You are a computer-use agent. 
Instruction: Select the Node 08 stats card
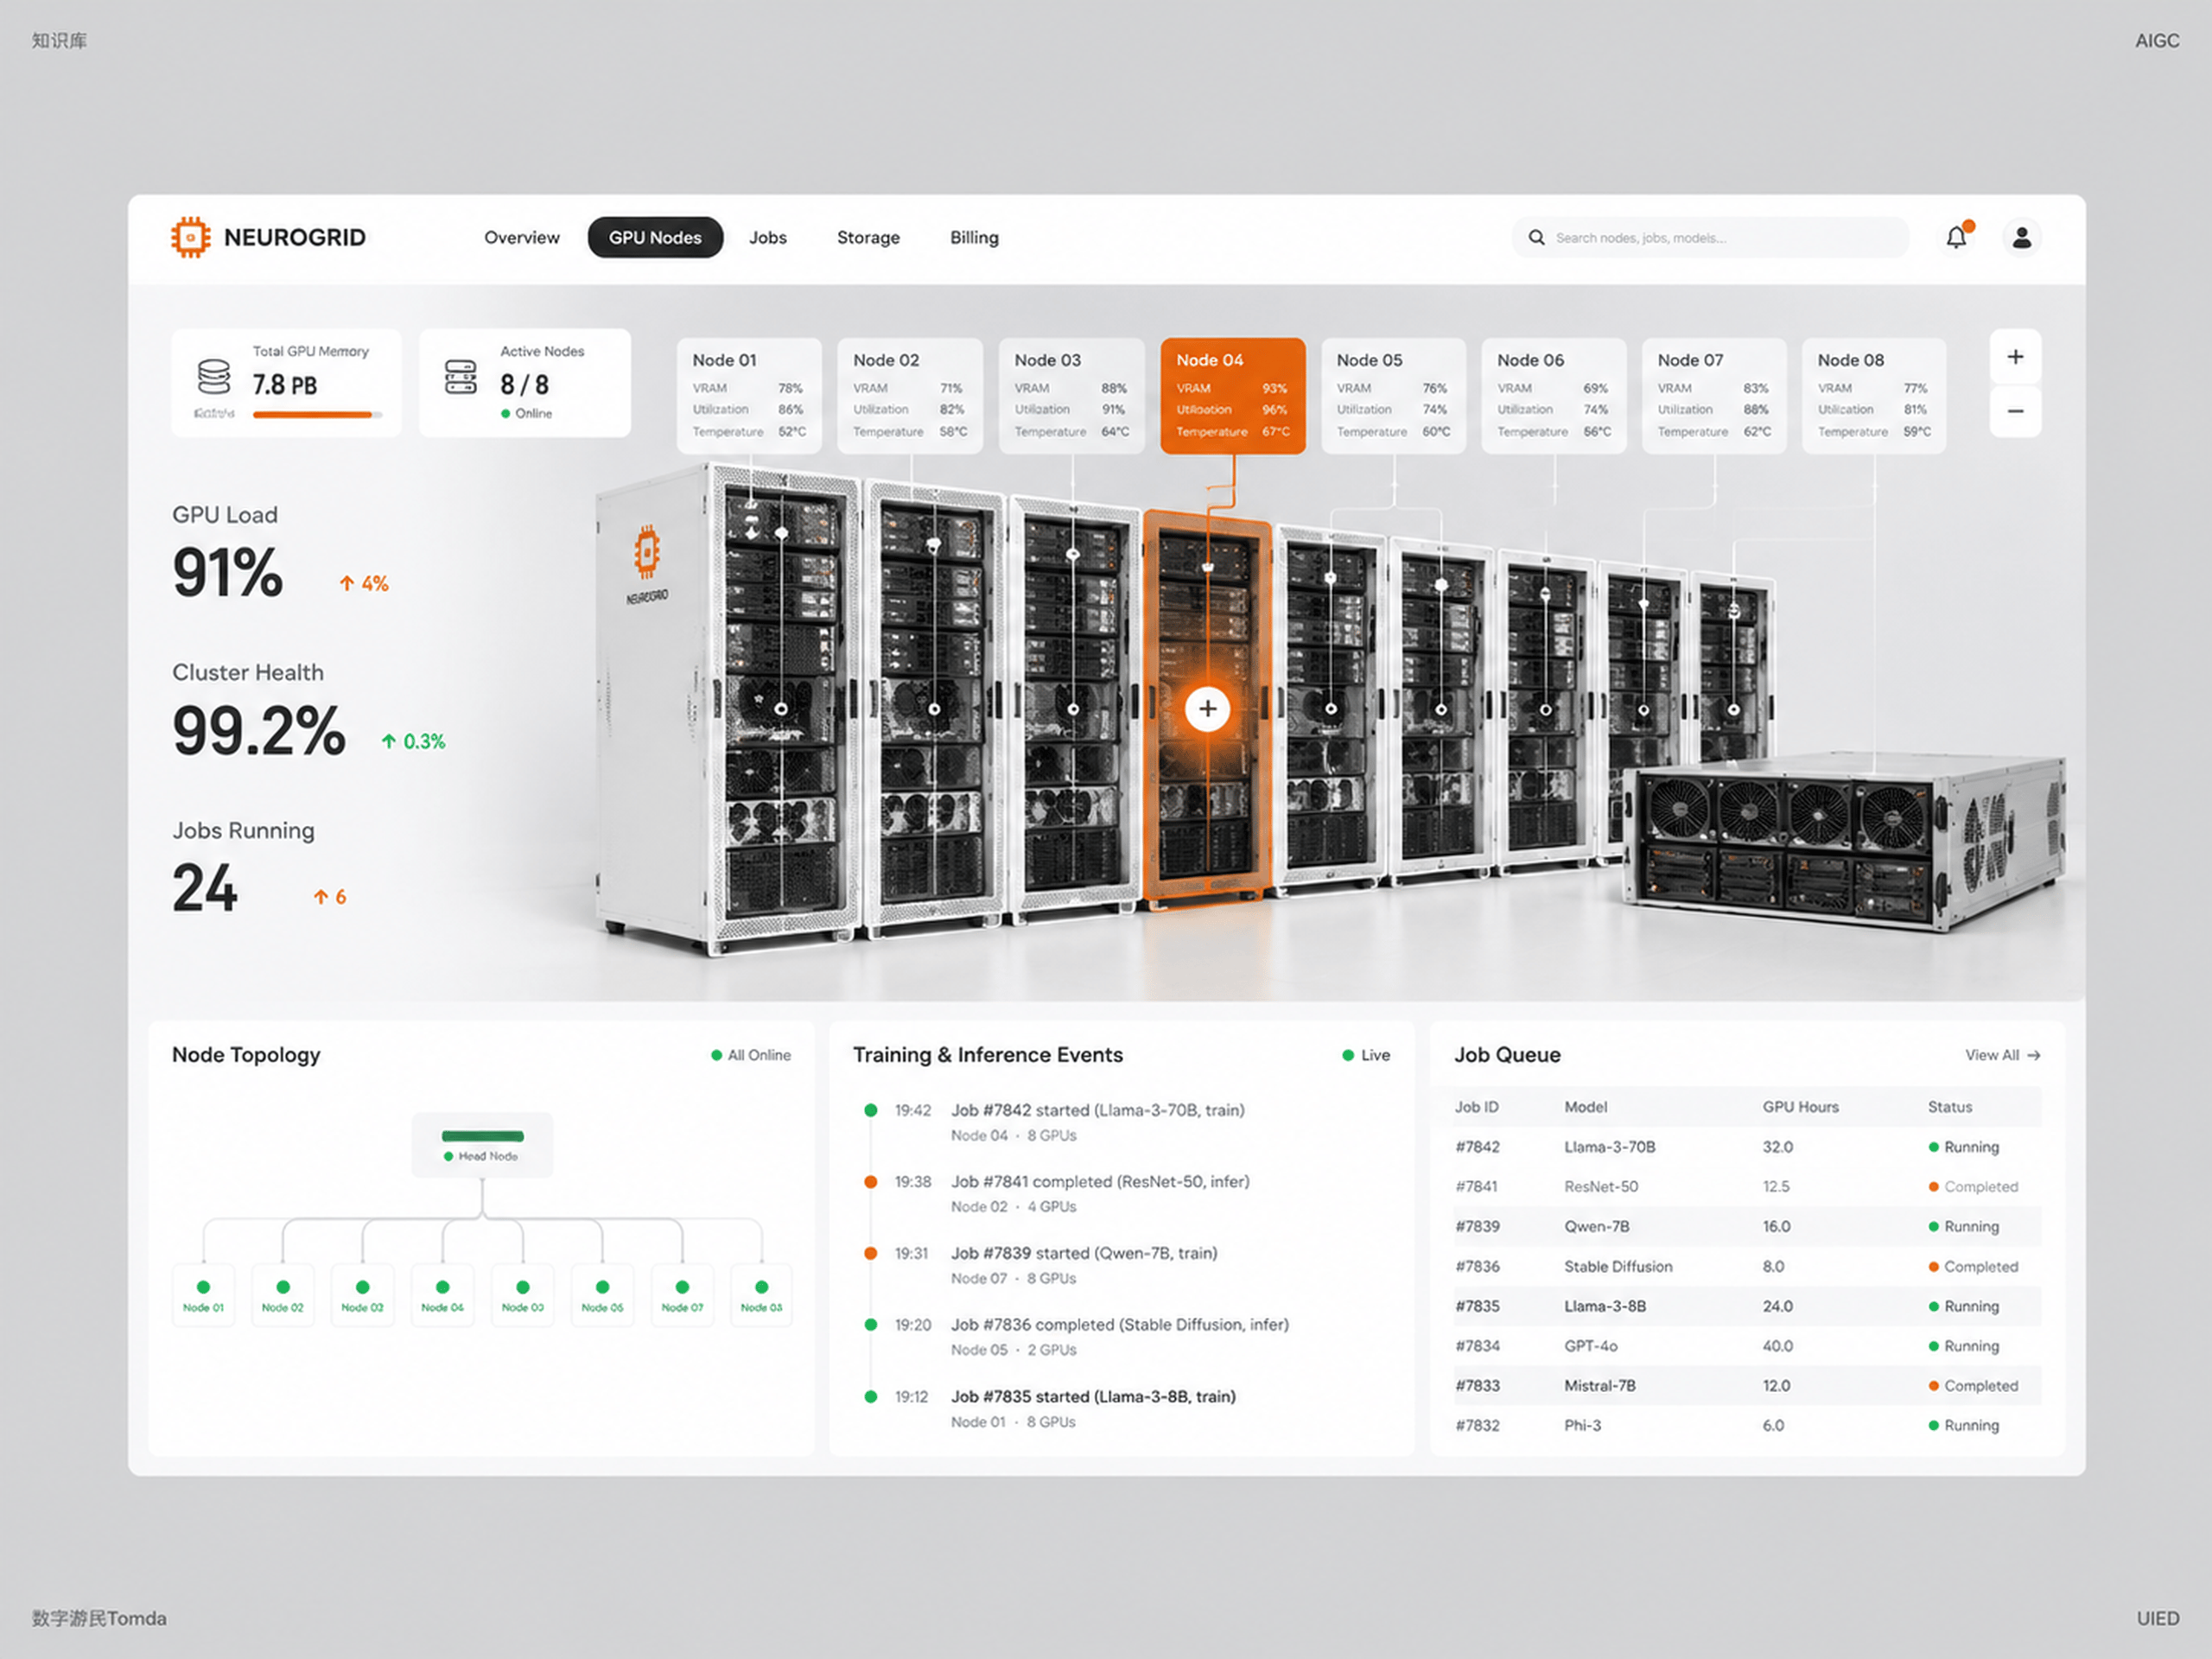click(x=1874, y=396)
